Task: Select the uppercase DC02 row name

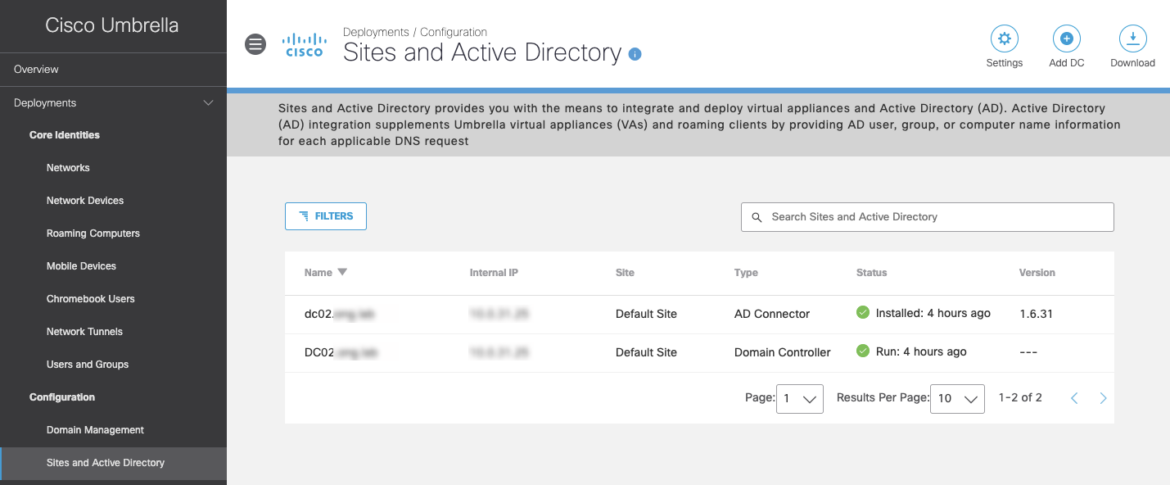Action: click(339, 352)
